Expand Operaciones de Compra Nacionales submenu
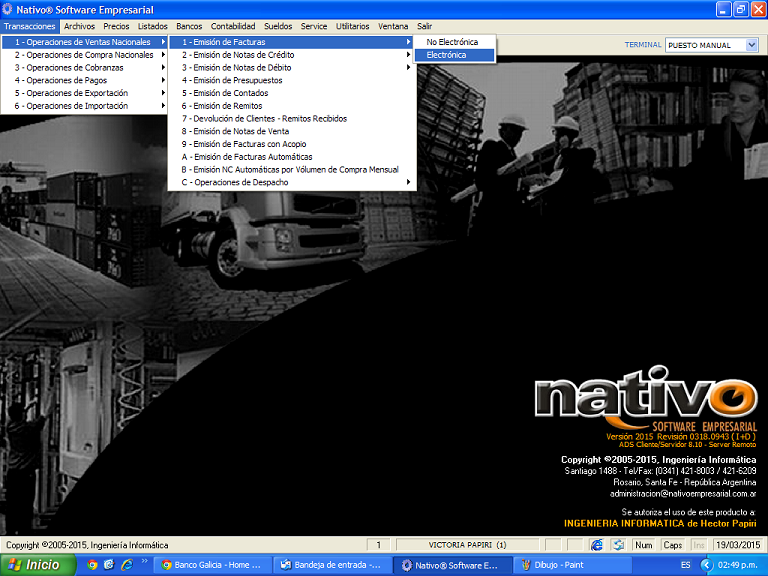The width and height of the screenshot is (768, 576). [x=84, y=55]
